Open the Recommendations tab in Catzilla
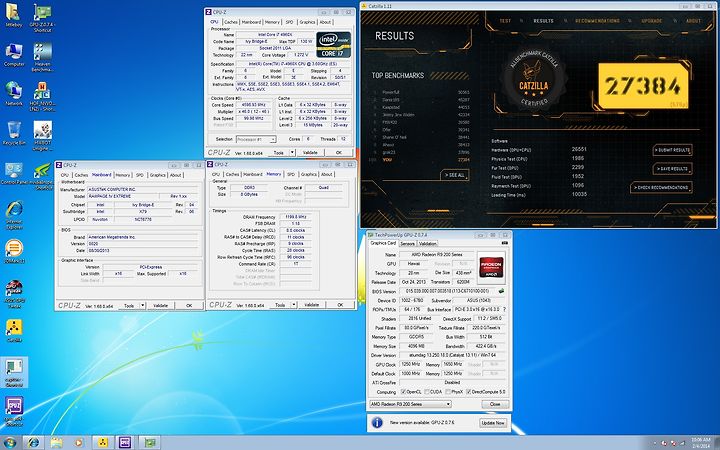This screenshot has height=450, width=720. (597, 21)
